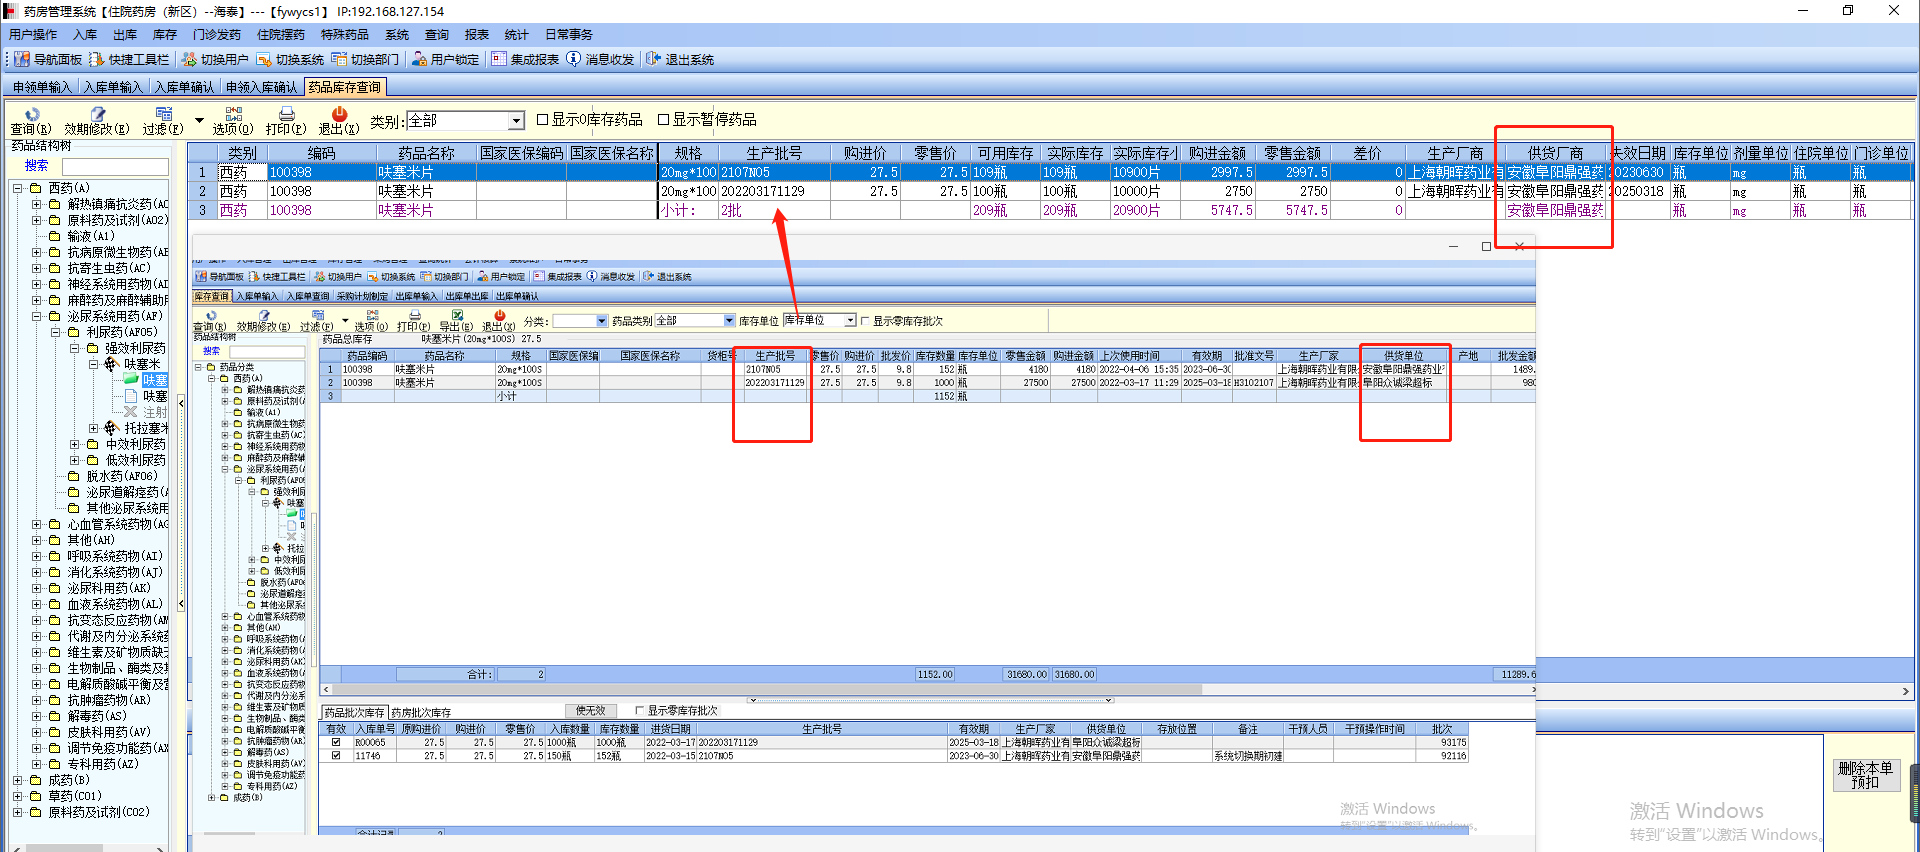Switch to the 入库单确认 tab

(x=184, y=88)
